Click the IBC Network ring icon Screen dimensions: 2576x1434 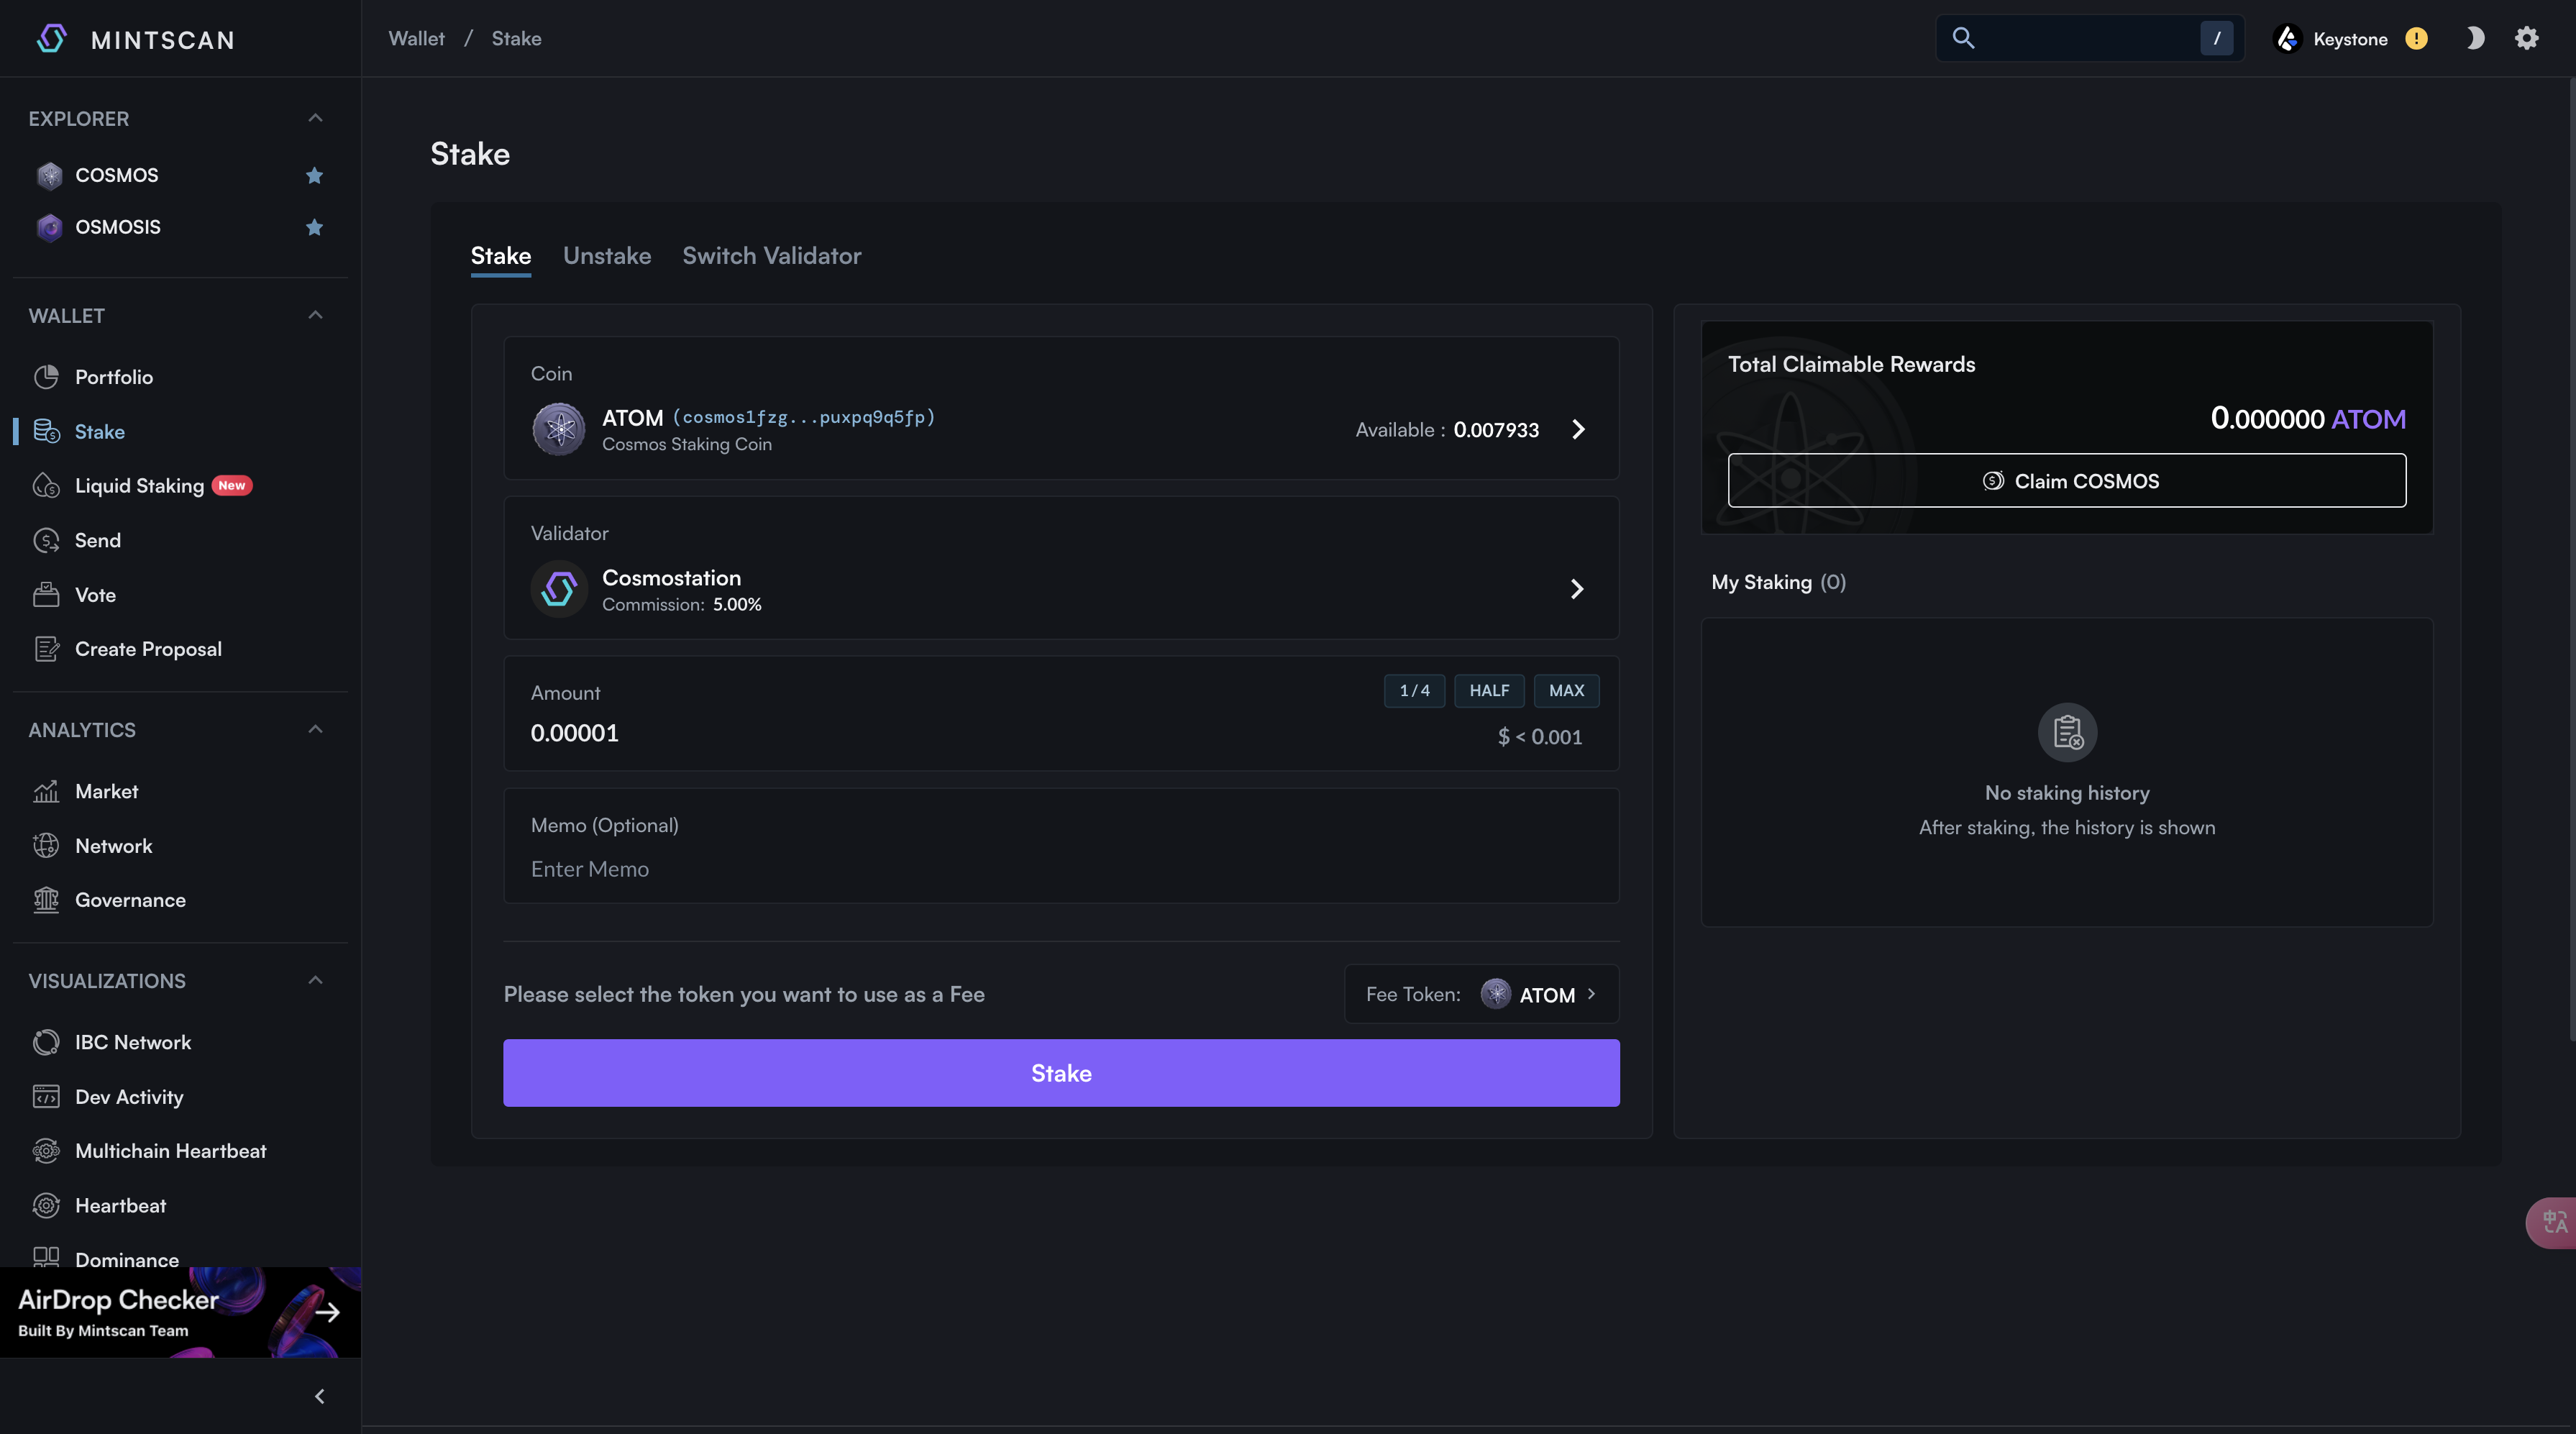click(46, 1042)
